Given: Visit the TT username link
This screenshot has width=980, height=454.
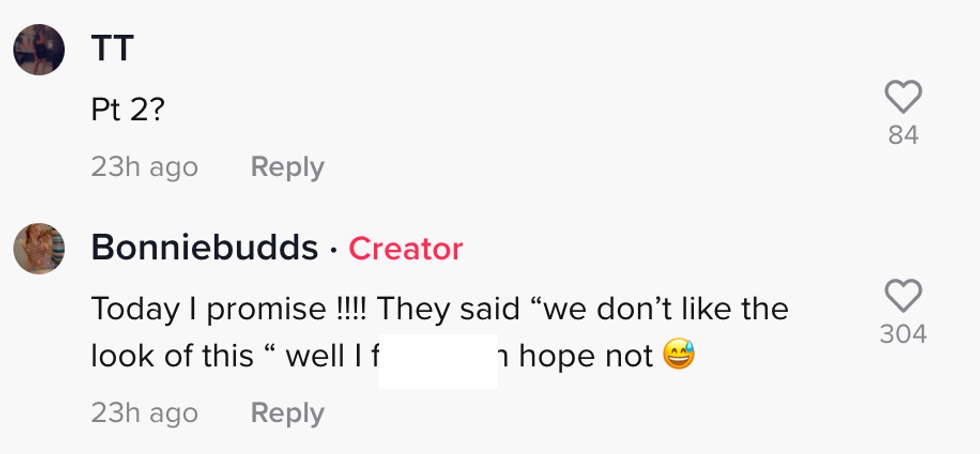Looking at the screenshot, I should [112, 48].
